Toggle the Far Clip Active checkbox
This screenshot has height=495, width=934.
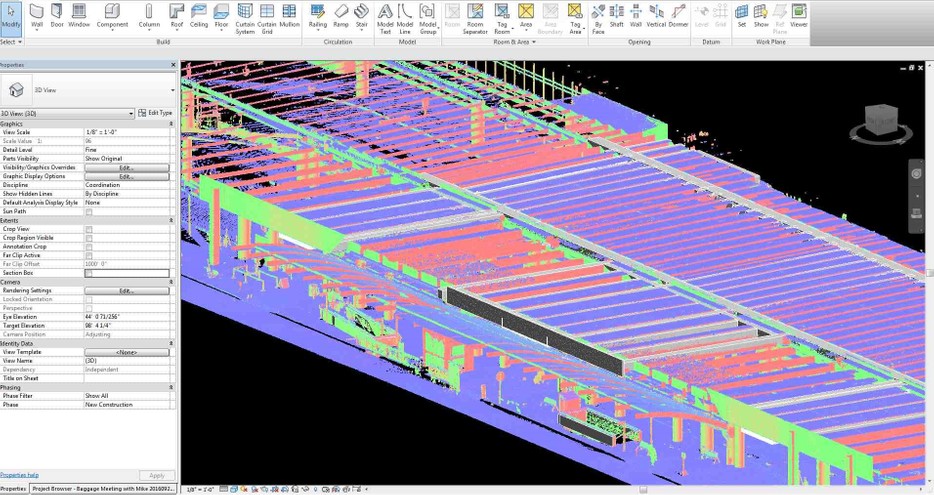pos(89,256)
